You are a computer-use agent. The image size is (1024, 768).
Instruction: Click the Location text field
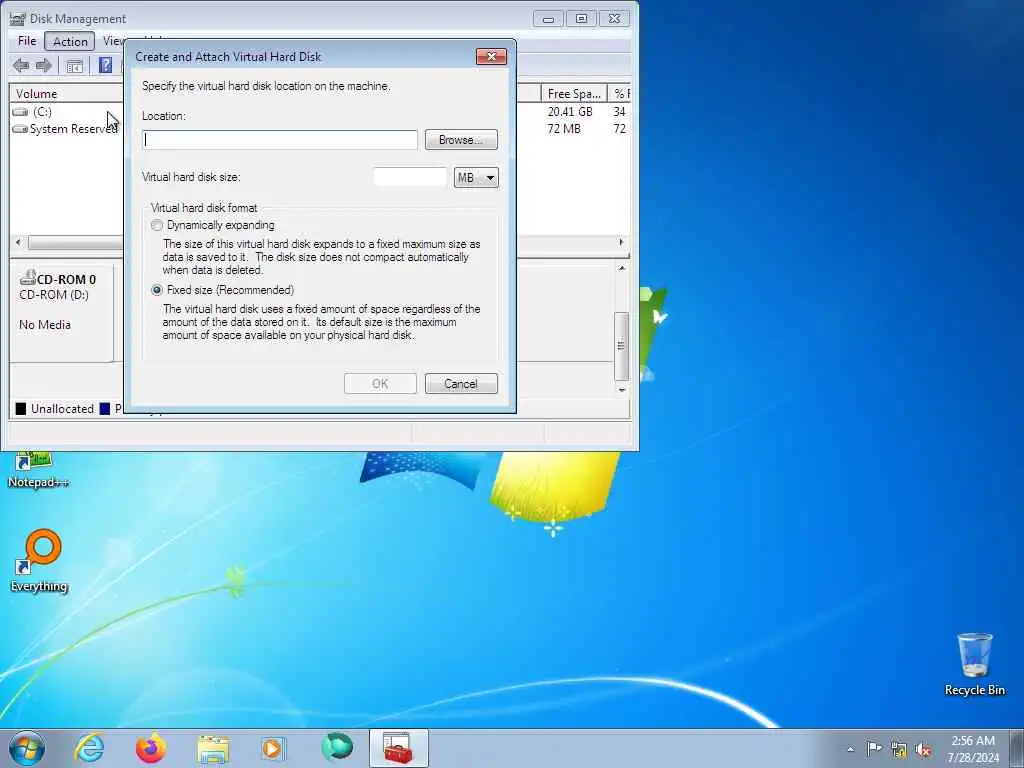coord(280,140)
